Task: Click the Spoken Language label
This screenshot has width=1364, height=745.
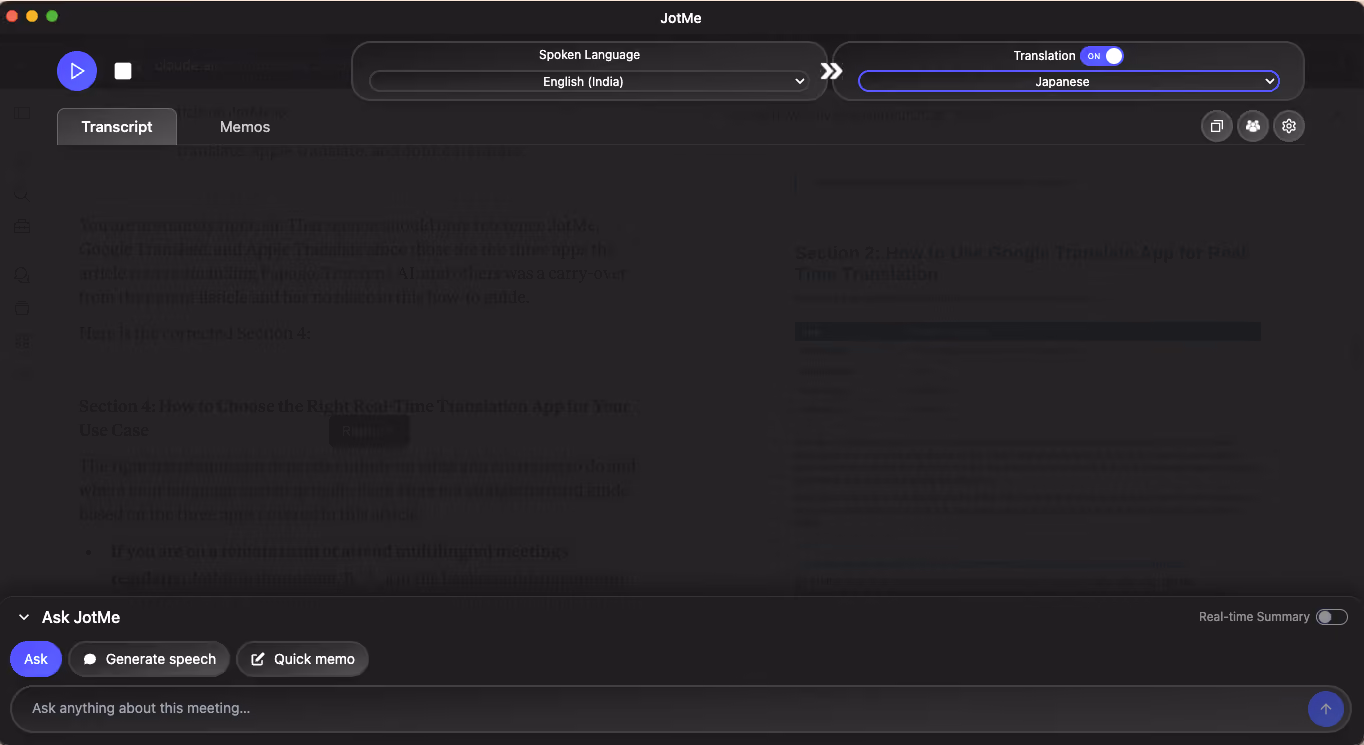Action: 589,55
